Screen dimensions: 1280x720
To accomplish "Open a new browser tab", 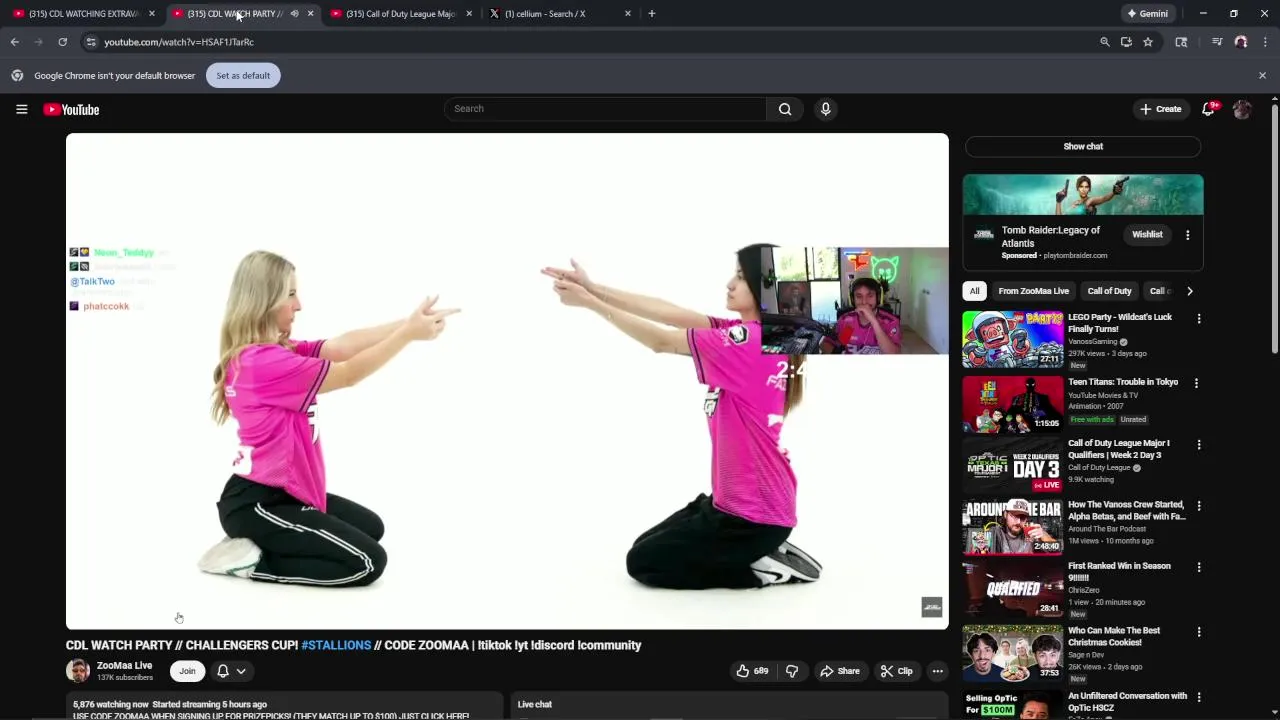I will (652, 14).
